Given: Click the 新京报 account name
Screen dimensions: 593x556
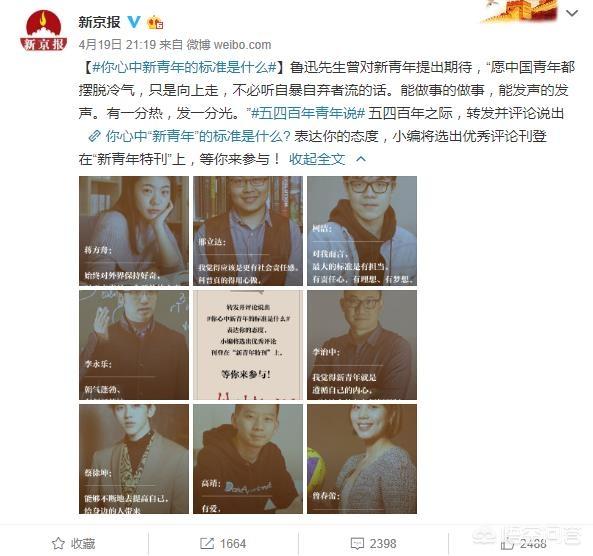Looking at the screenshot, I should pyautogui.click(x=99, y=22).
